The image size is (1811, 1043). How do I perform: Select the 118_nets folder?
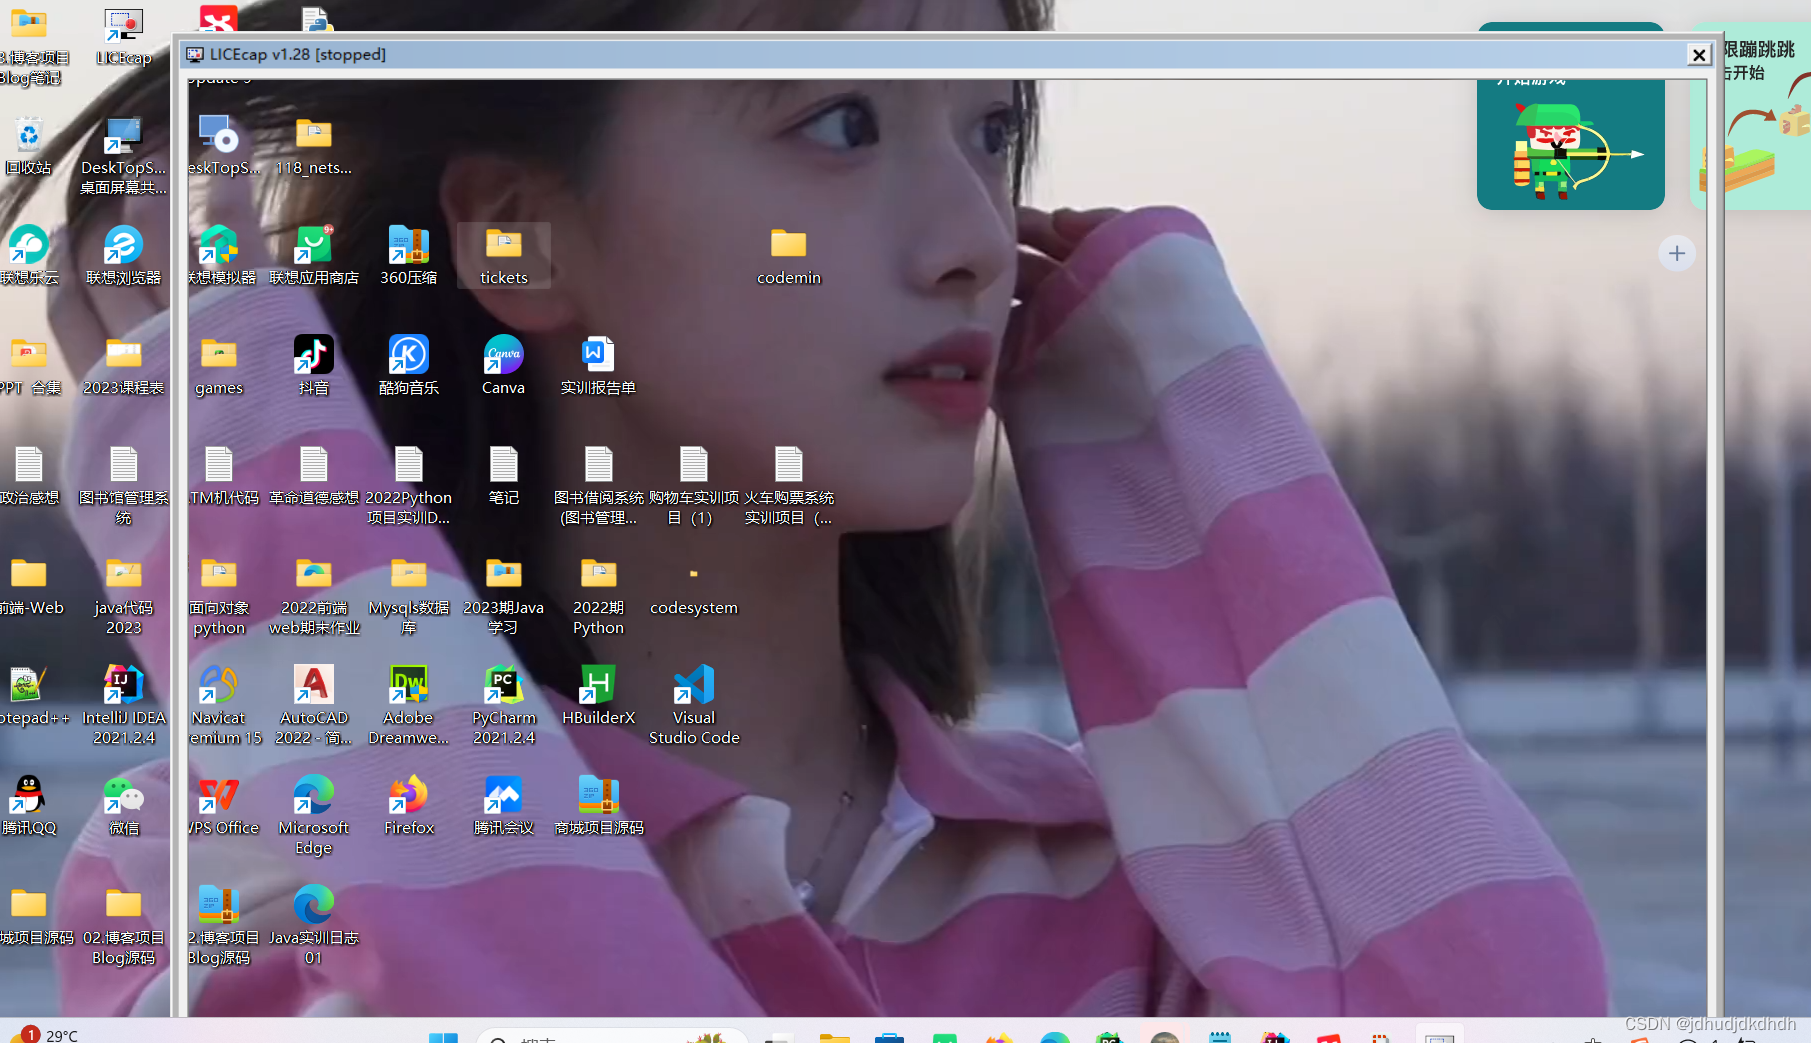[314, 146]
